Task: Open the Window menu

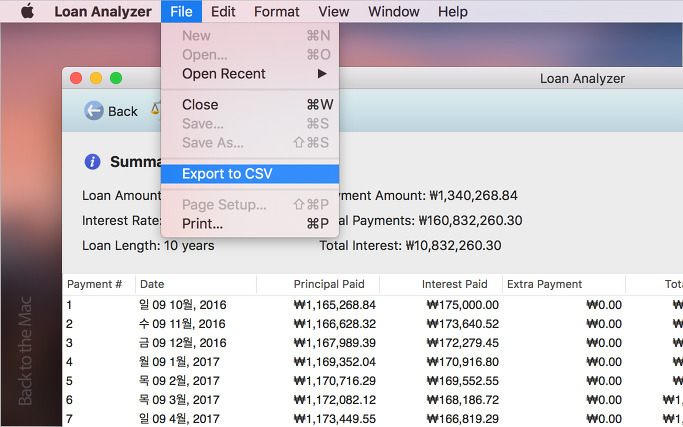Action: point(394,11)
